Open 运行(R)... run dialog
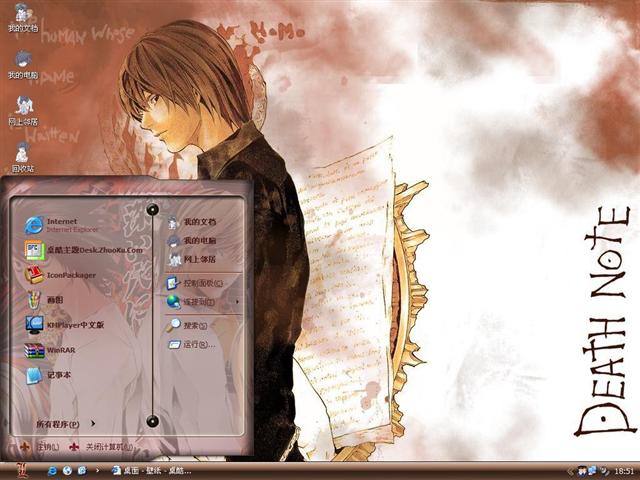Image resolution: width=640 pixels, height=480 pixels. pyautogui.click(x=191, y=344)
